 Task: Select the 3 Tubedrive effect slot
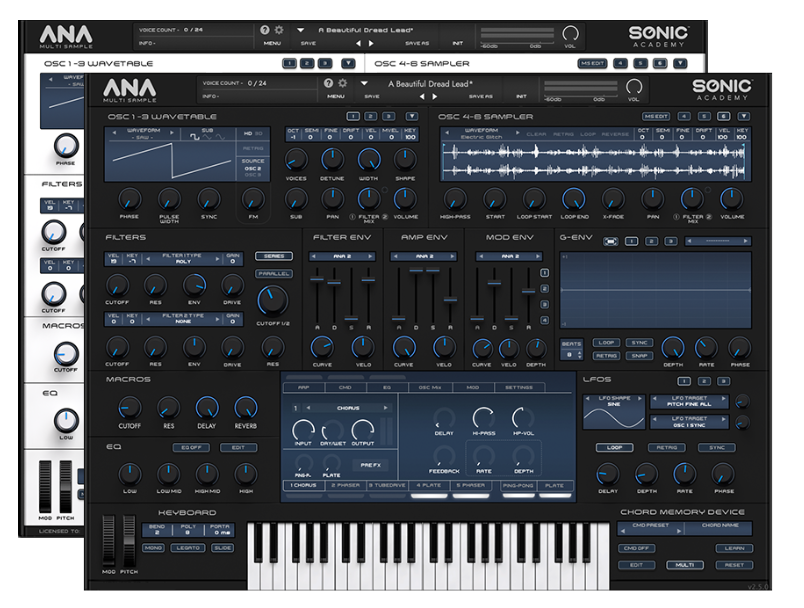pos(387,485)
